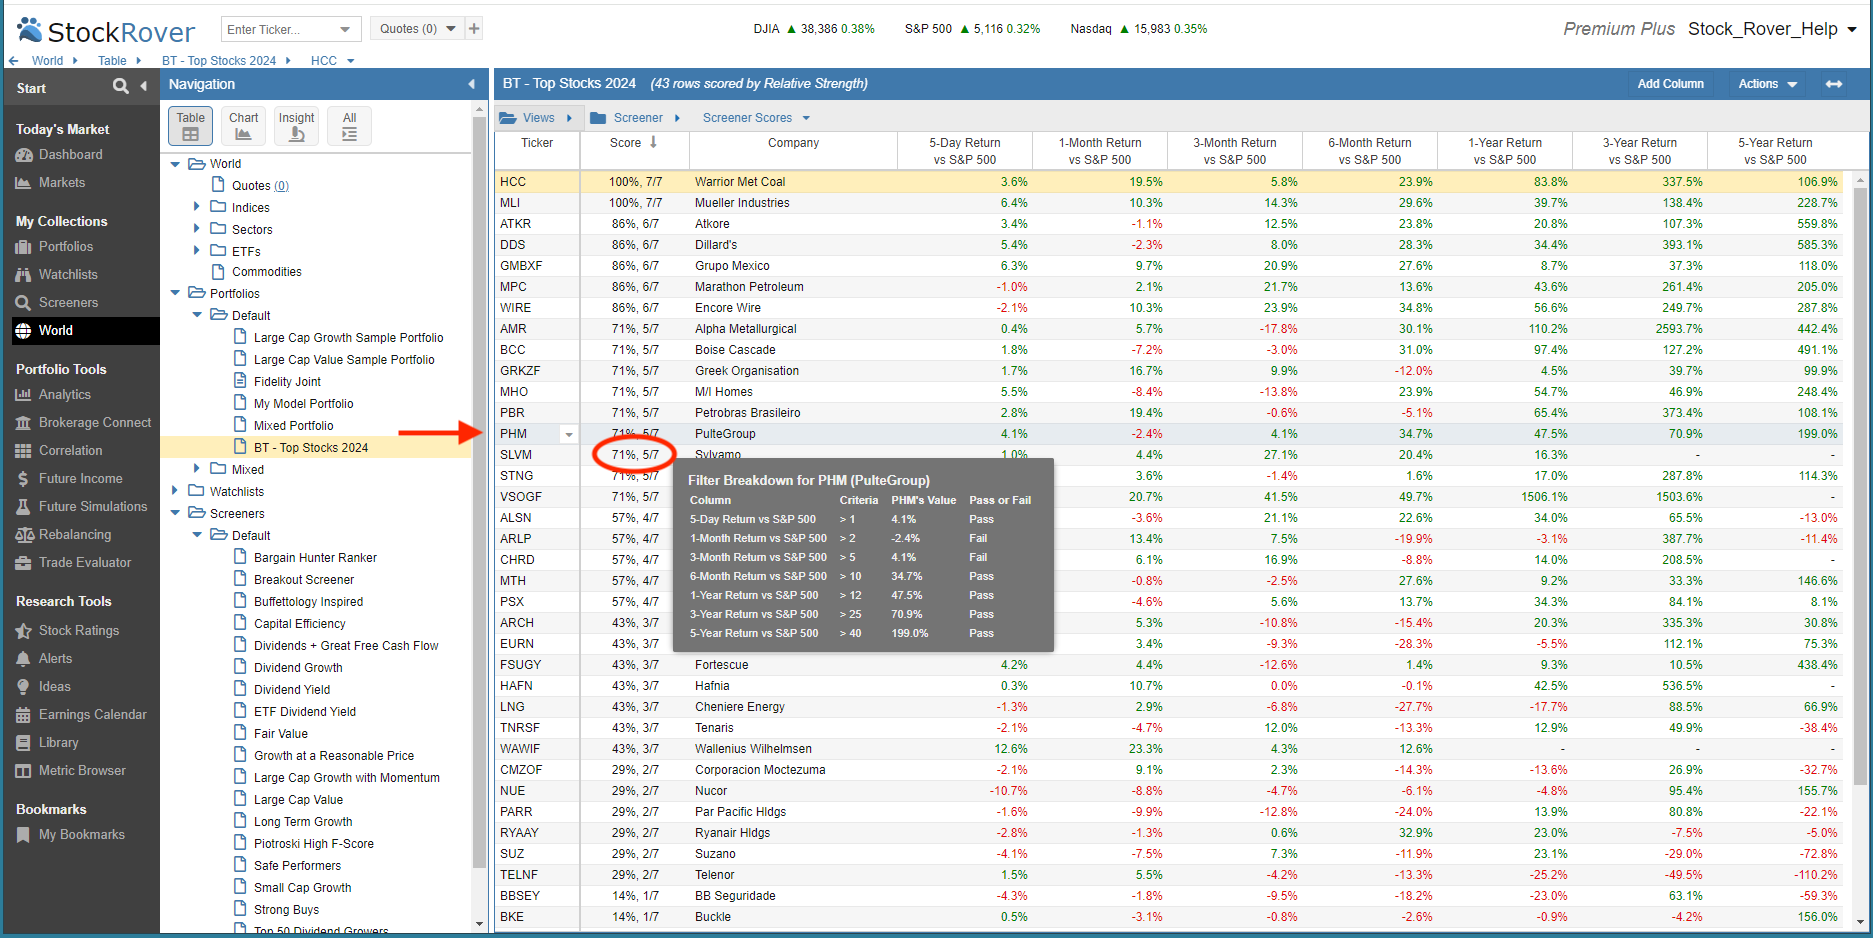Open Future Income tool
The height and width of the screenshot is (938, 1873).
click(80, 479)
